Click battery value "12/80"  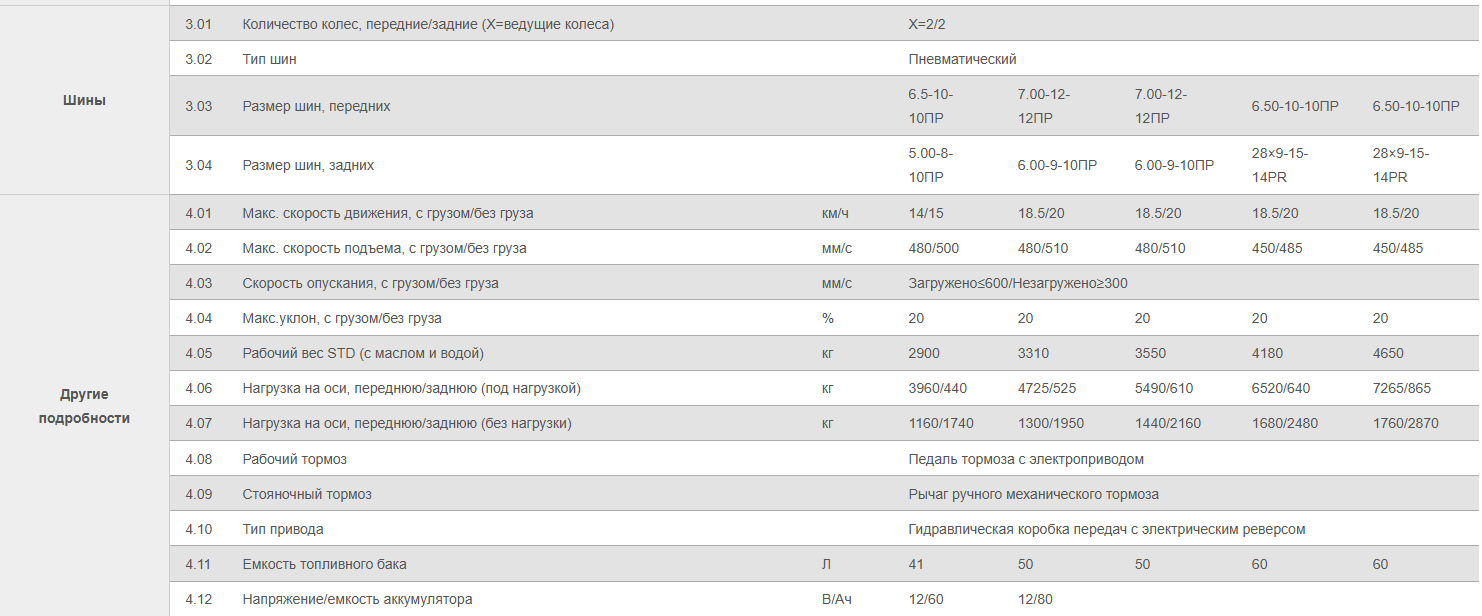coord(1035,599)
